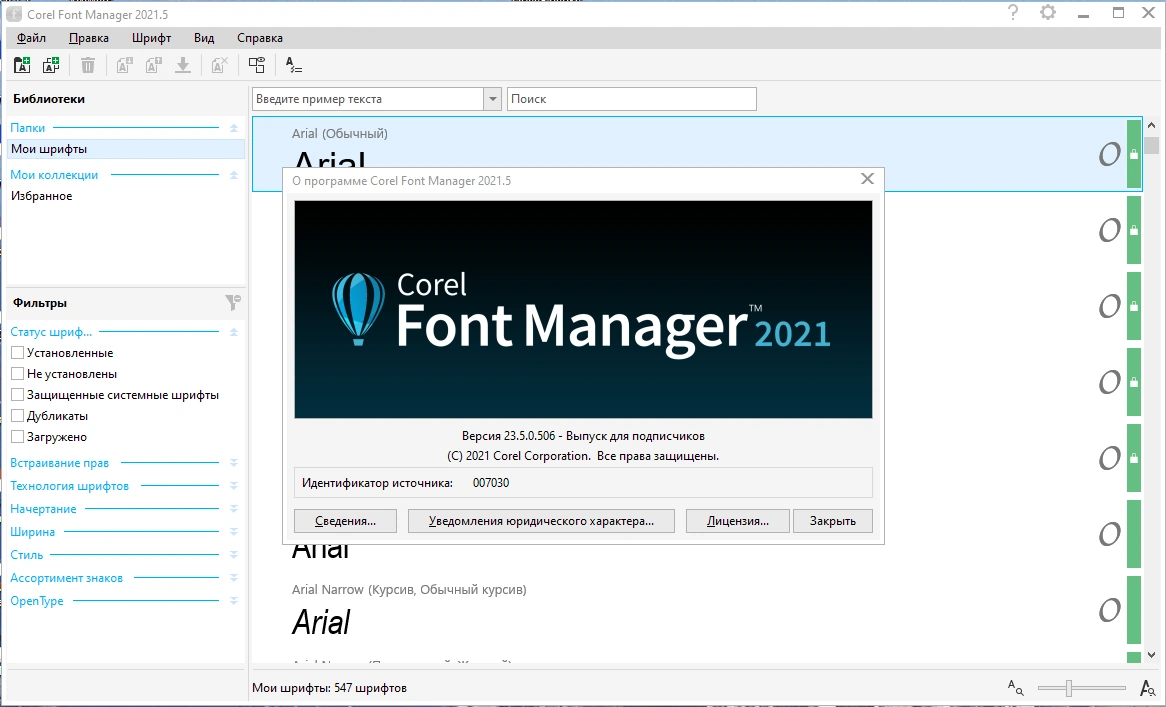Select Arial Narrow (Курсив, Обычный курсив) font
1166x707 pixels.
(x=409, y=590)
